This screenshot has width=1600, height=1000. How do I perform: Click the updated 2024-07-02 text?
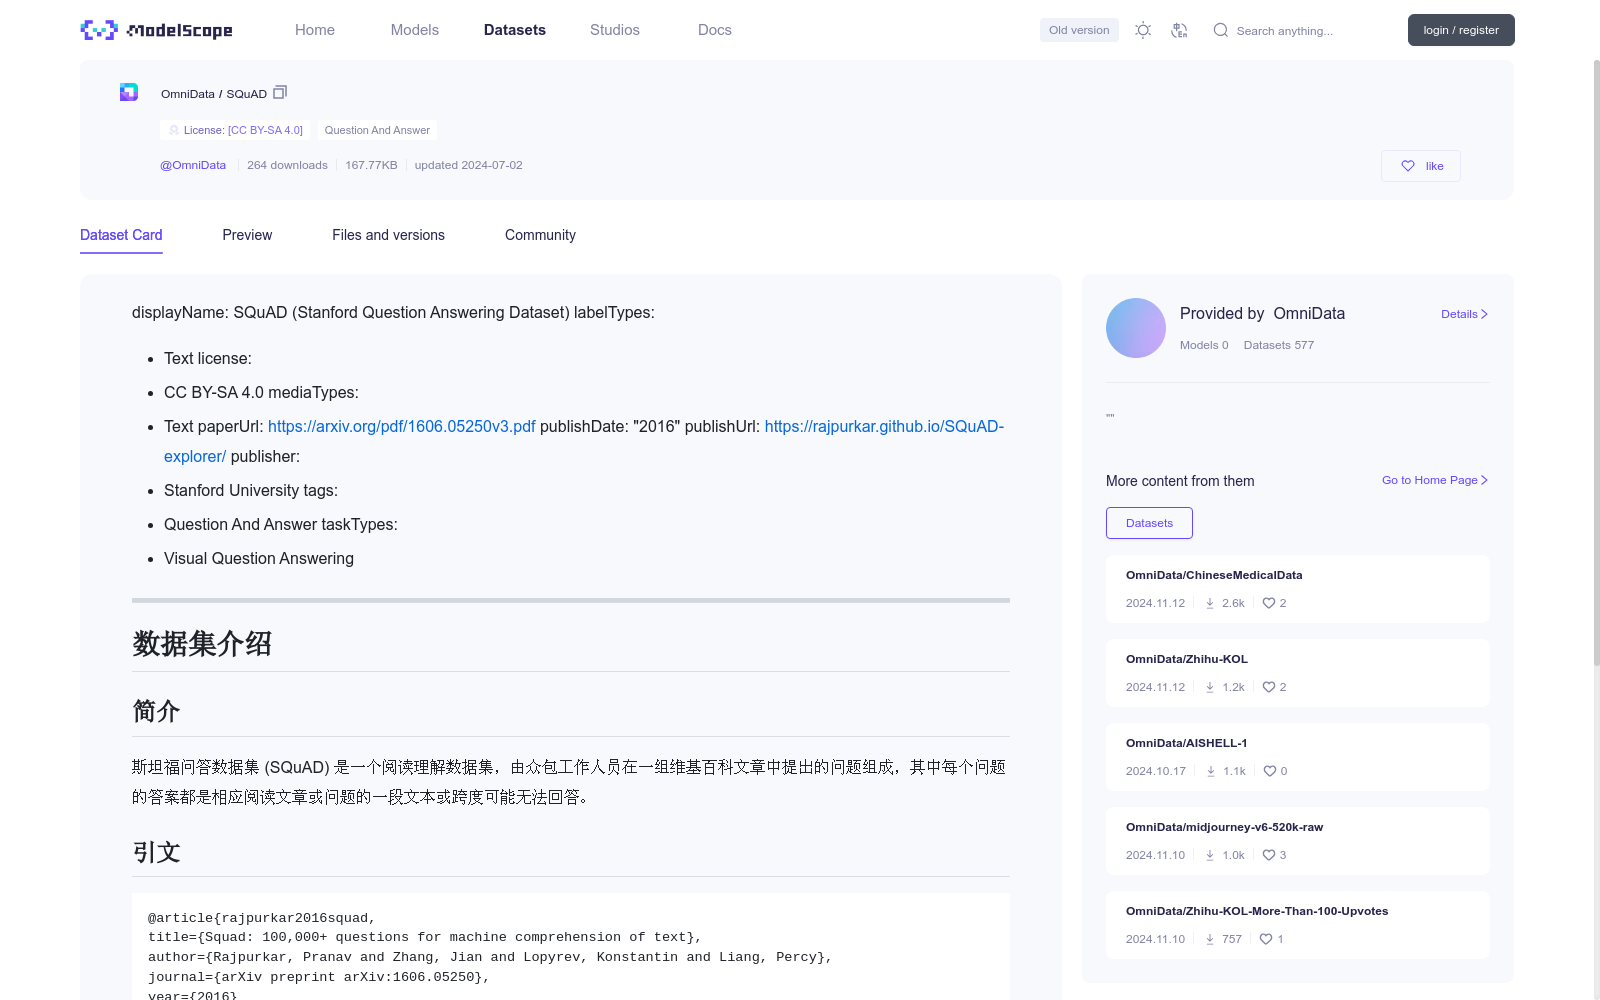pyautogui.click(x=468, y=165)
